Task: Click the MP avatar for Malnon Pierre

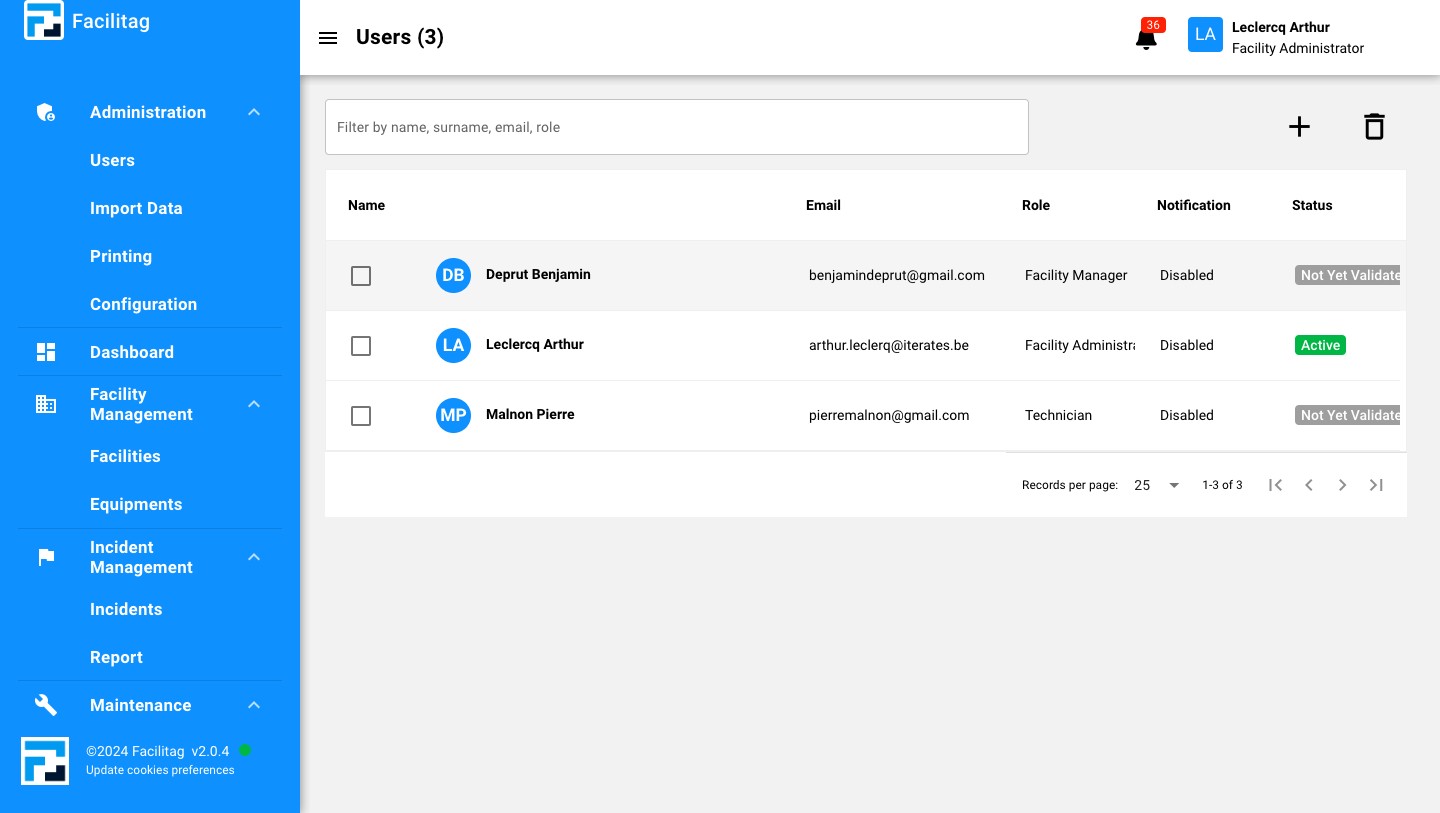Action: click(453, 415)
